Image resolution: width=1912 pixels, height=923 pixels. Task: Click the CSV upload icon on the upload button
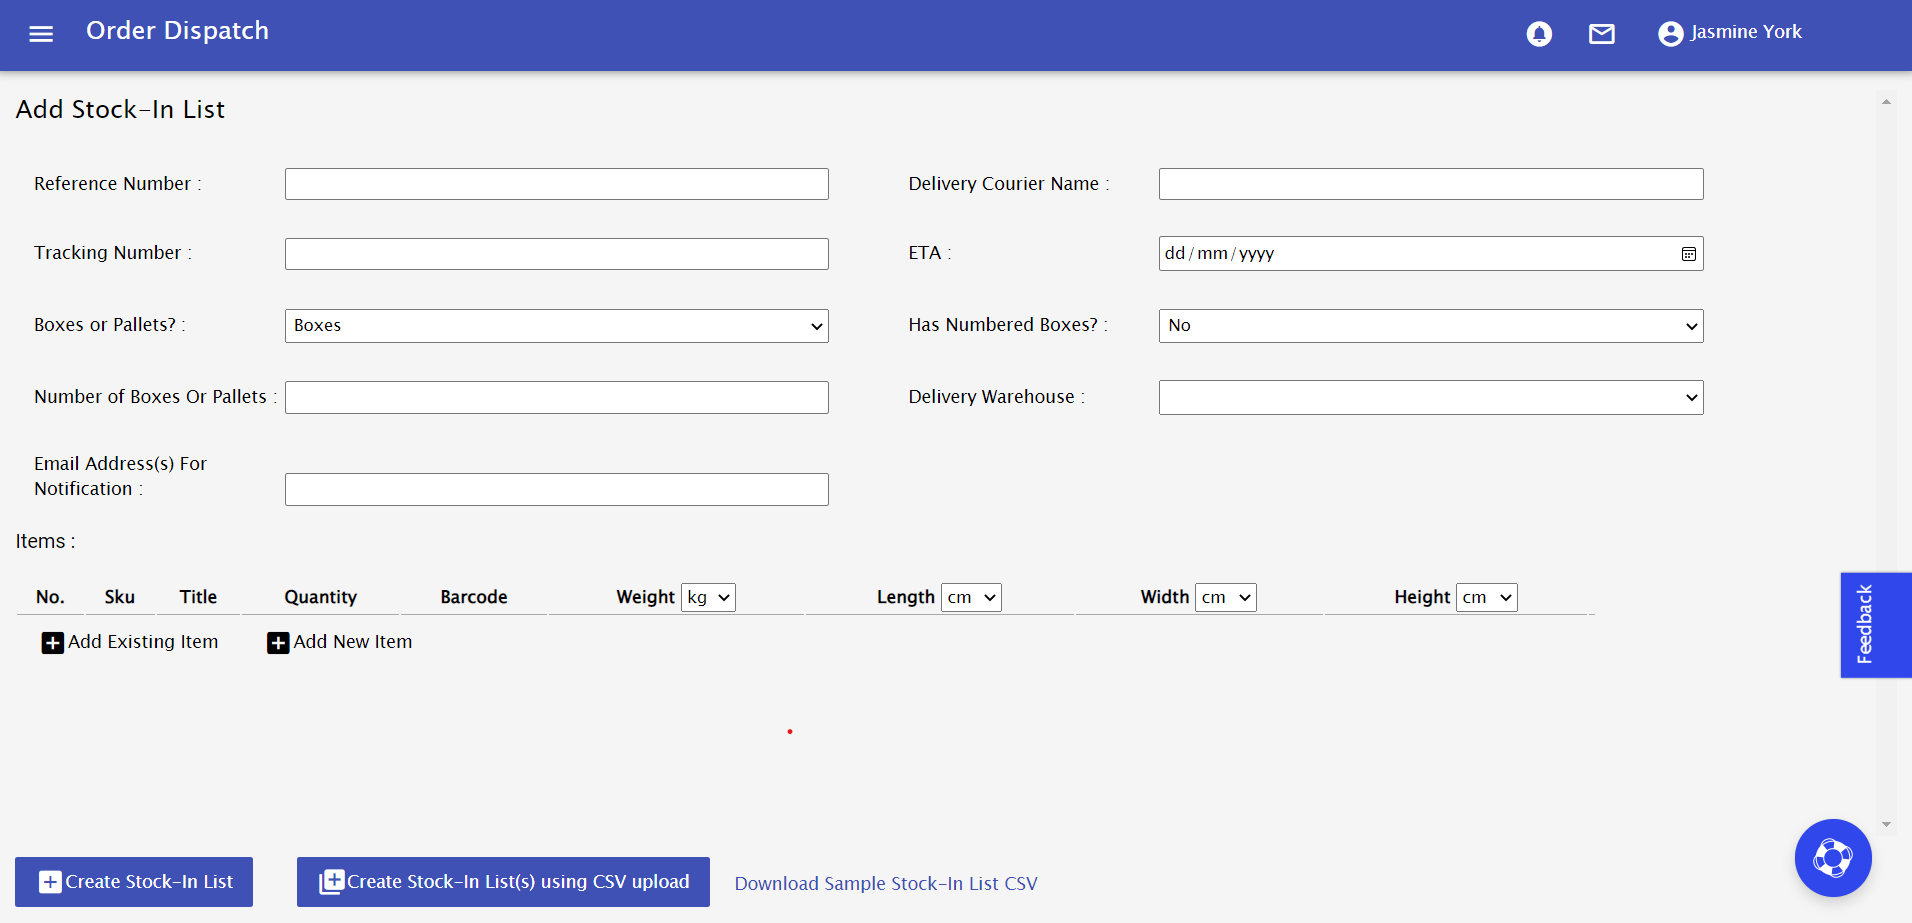click(x=330, y=881)
